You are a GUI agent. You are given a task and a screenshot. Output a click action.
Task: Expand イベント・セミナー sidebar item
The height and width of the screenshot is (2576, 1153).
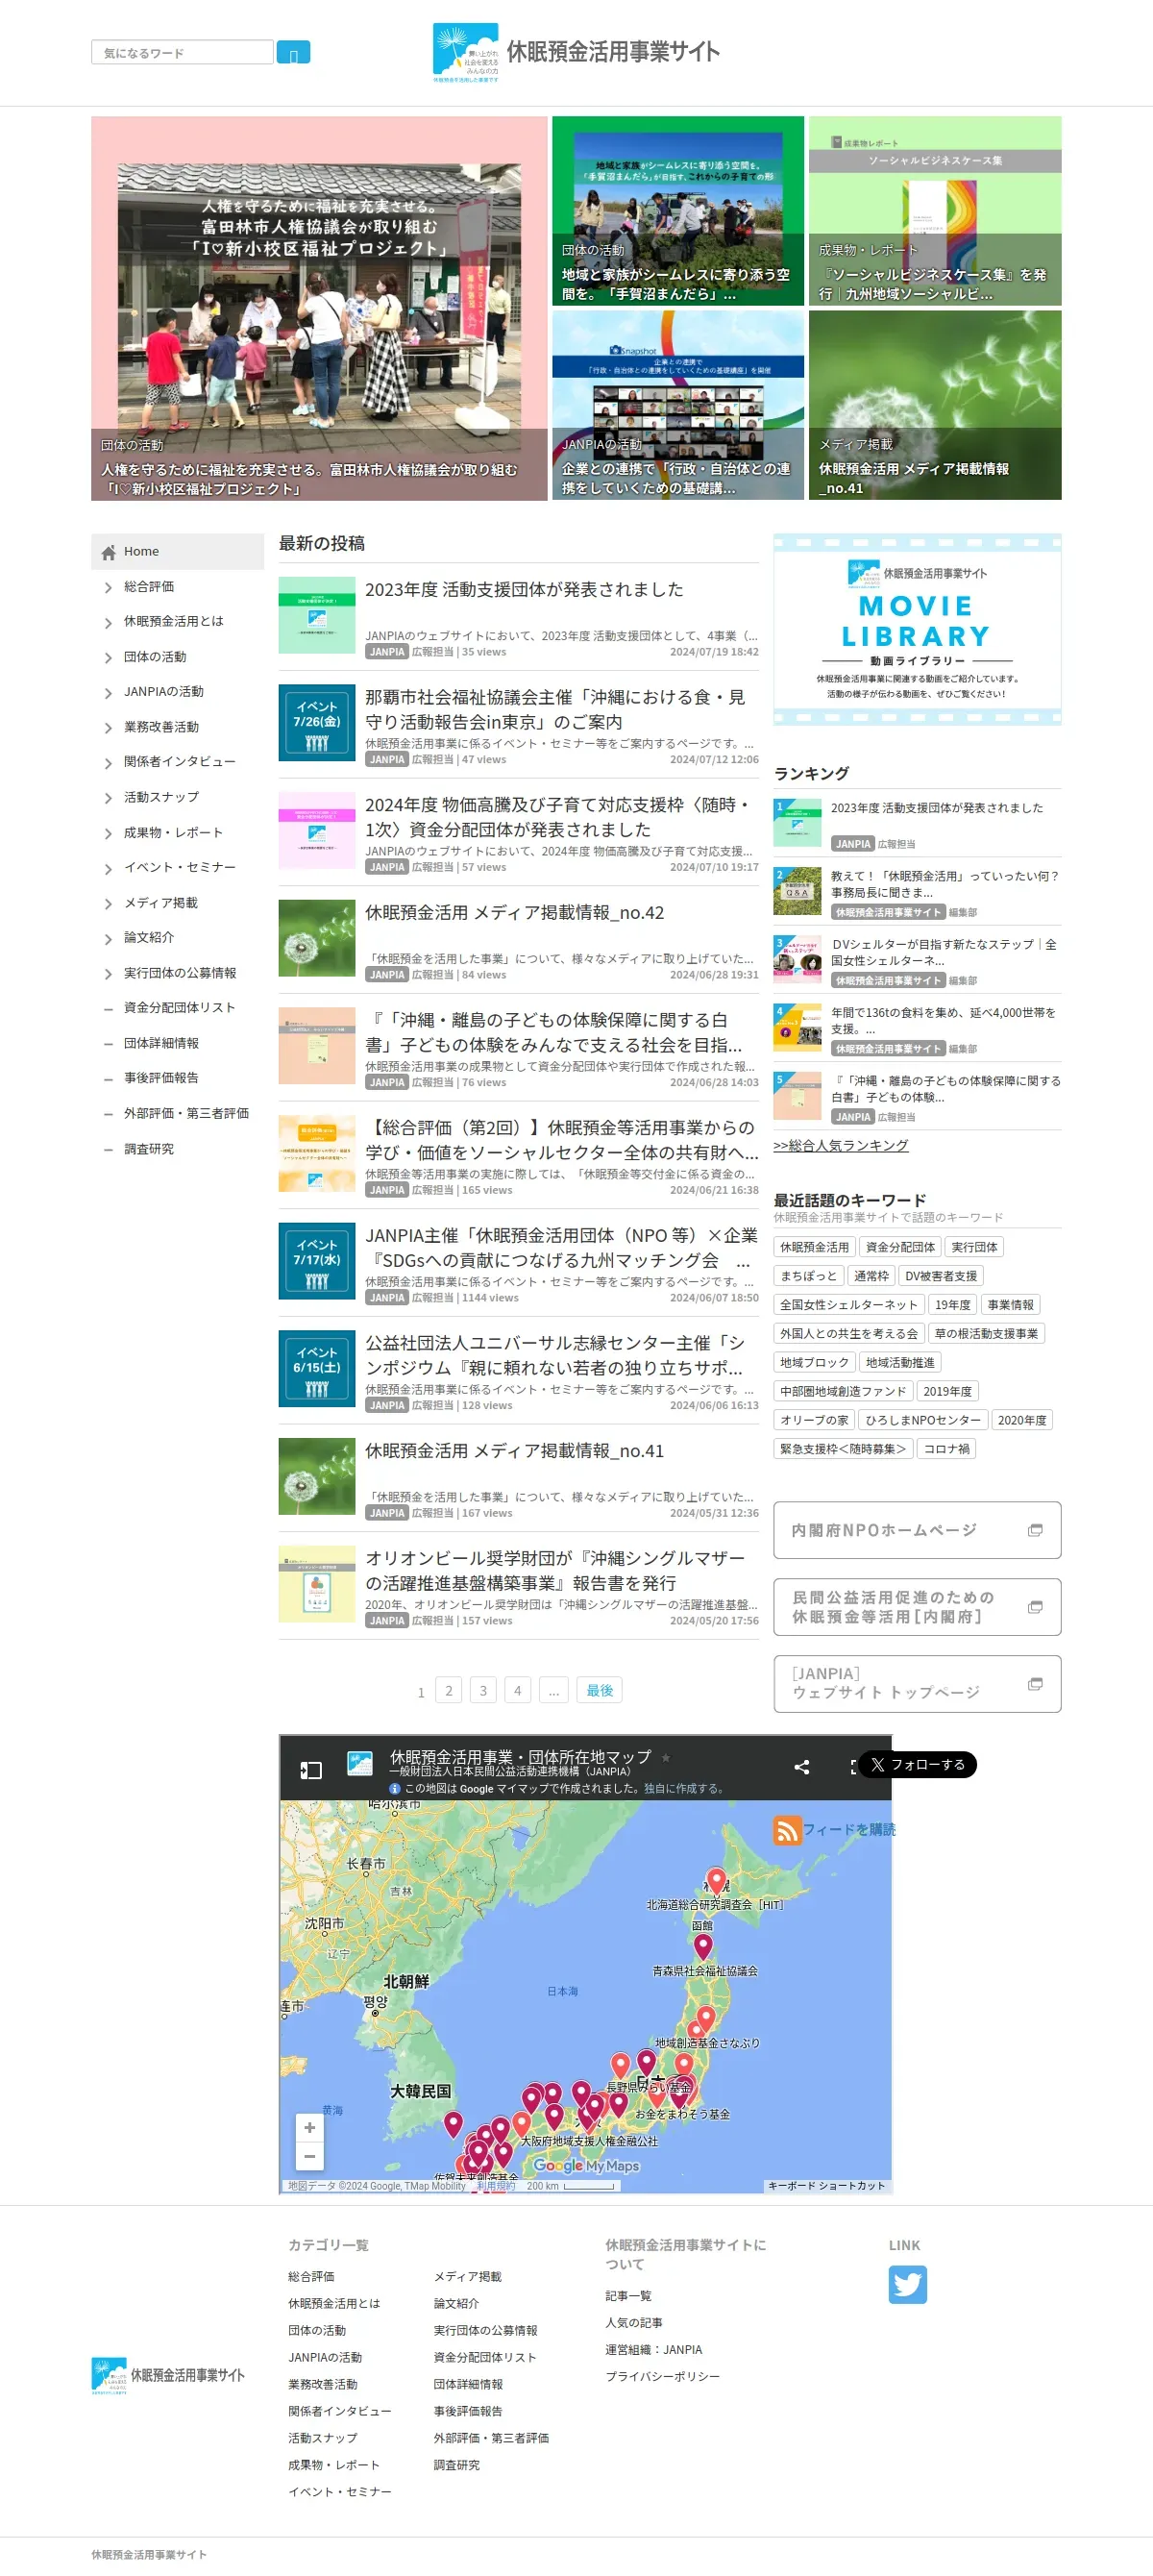(x=108, y=869)
